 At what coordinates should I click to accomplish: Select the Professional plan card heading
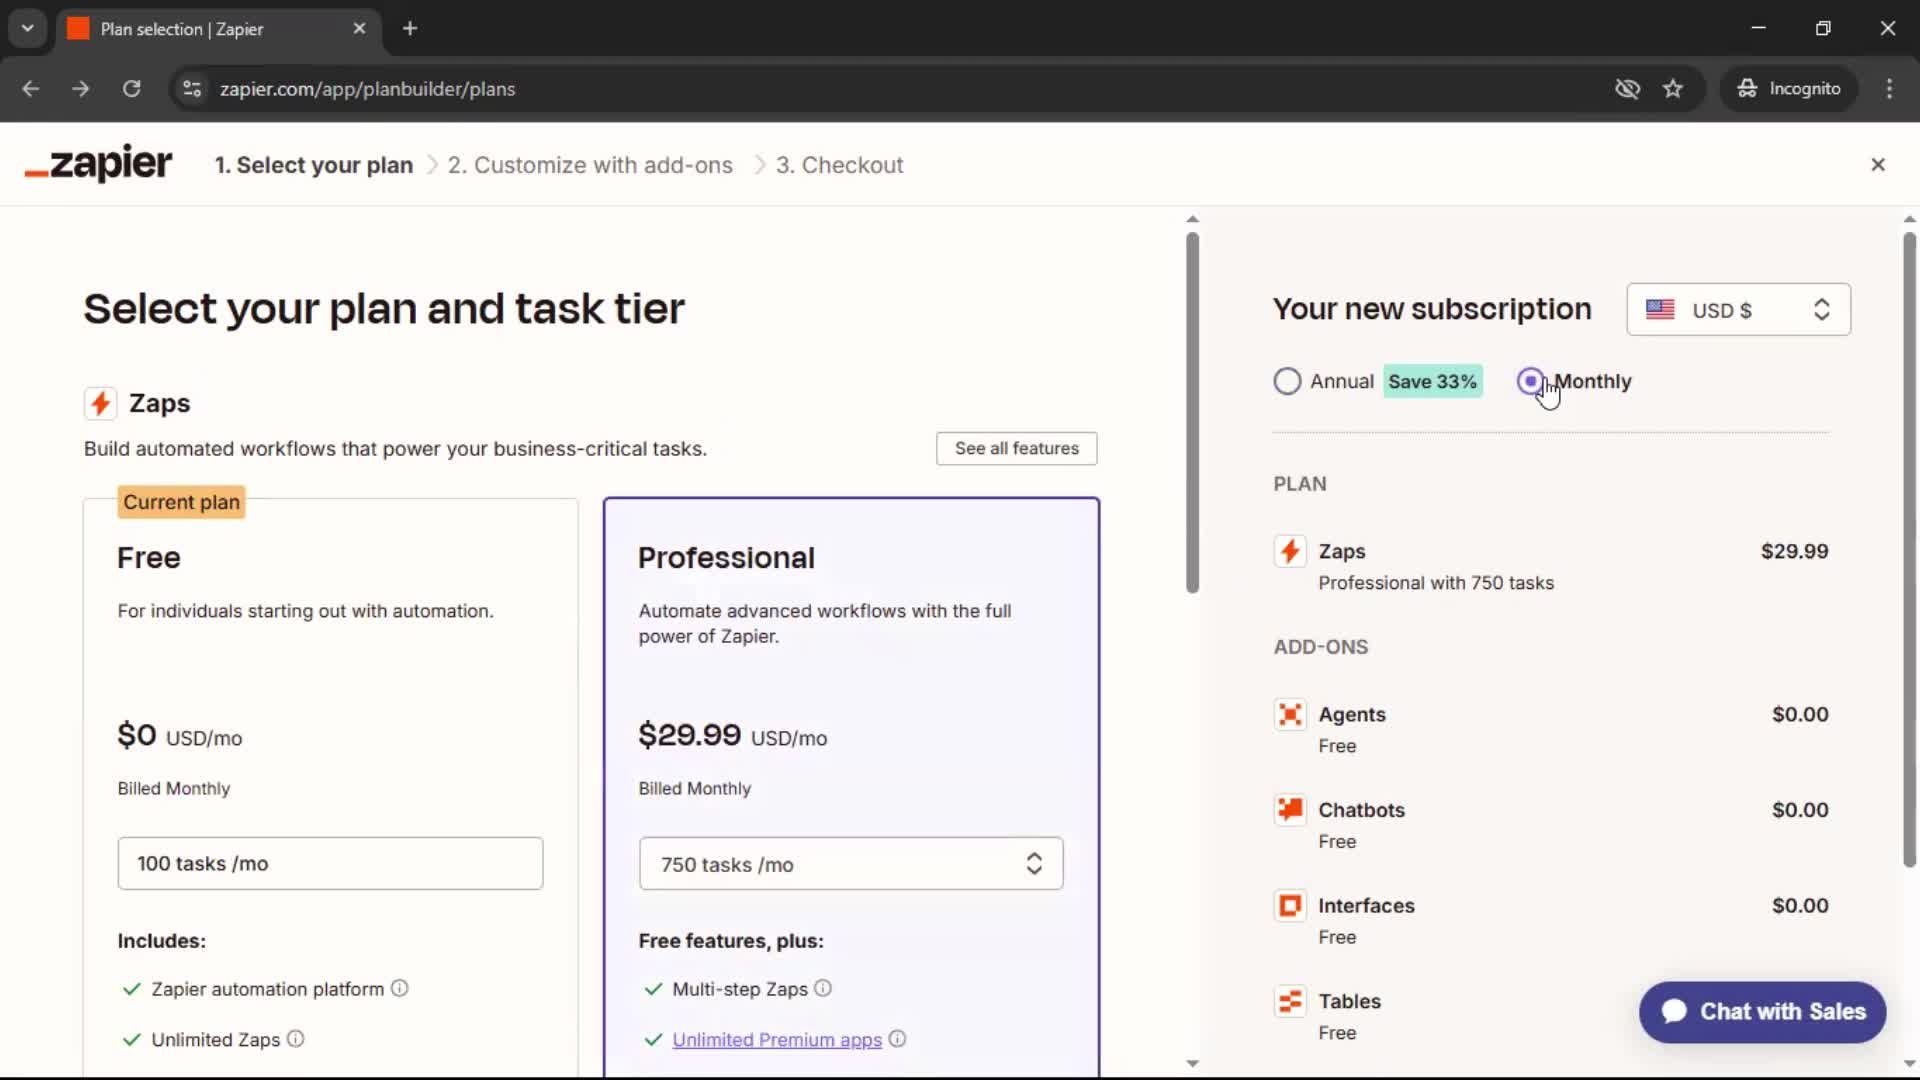[x=726, y=557]
